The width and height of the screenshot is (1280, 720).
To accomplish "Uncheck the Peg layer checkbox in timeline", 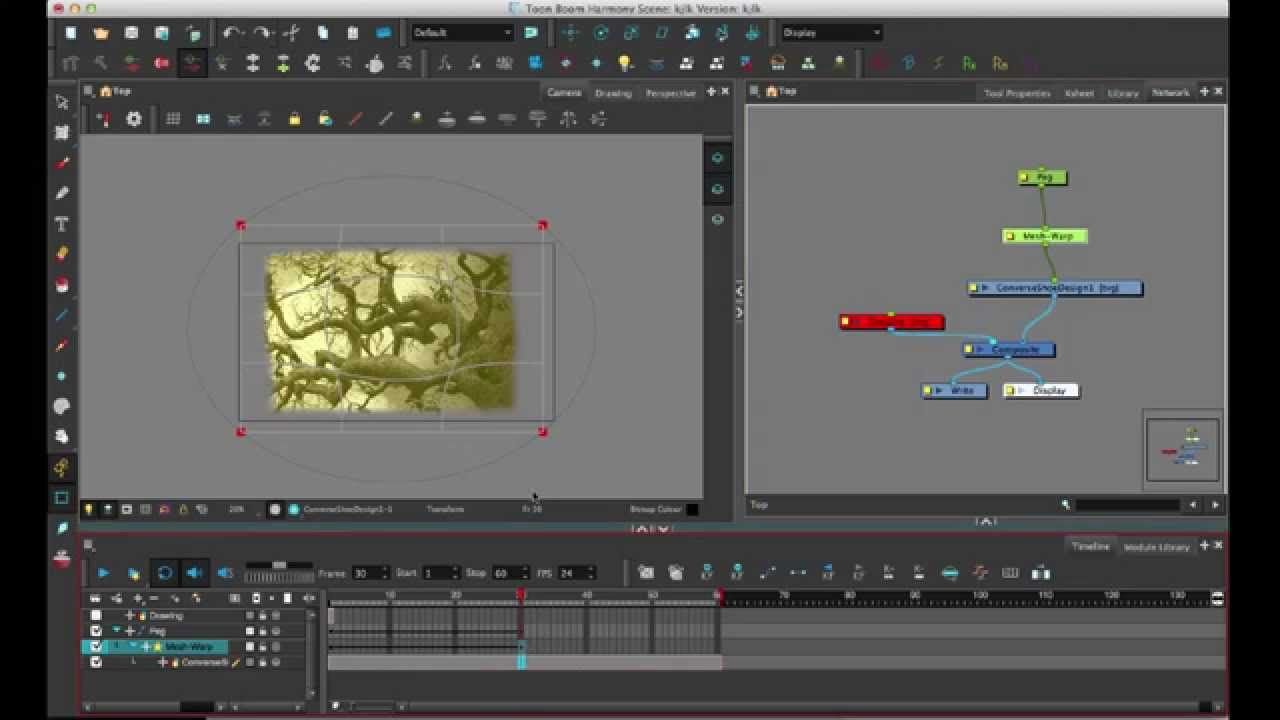I will point(96,631).
